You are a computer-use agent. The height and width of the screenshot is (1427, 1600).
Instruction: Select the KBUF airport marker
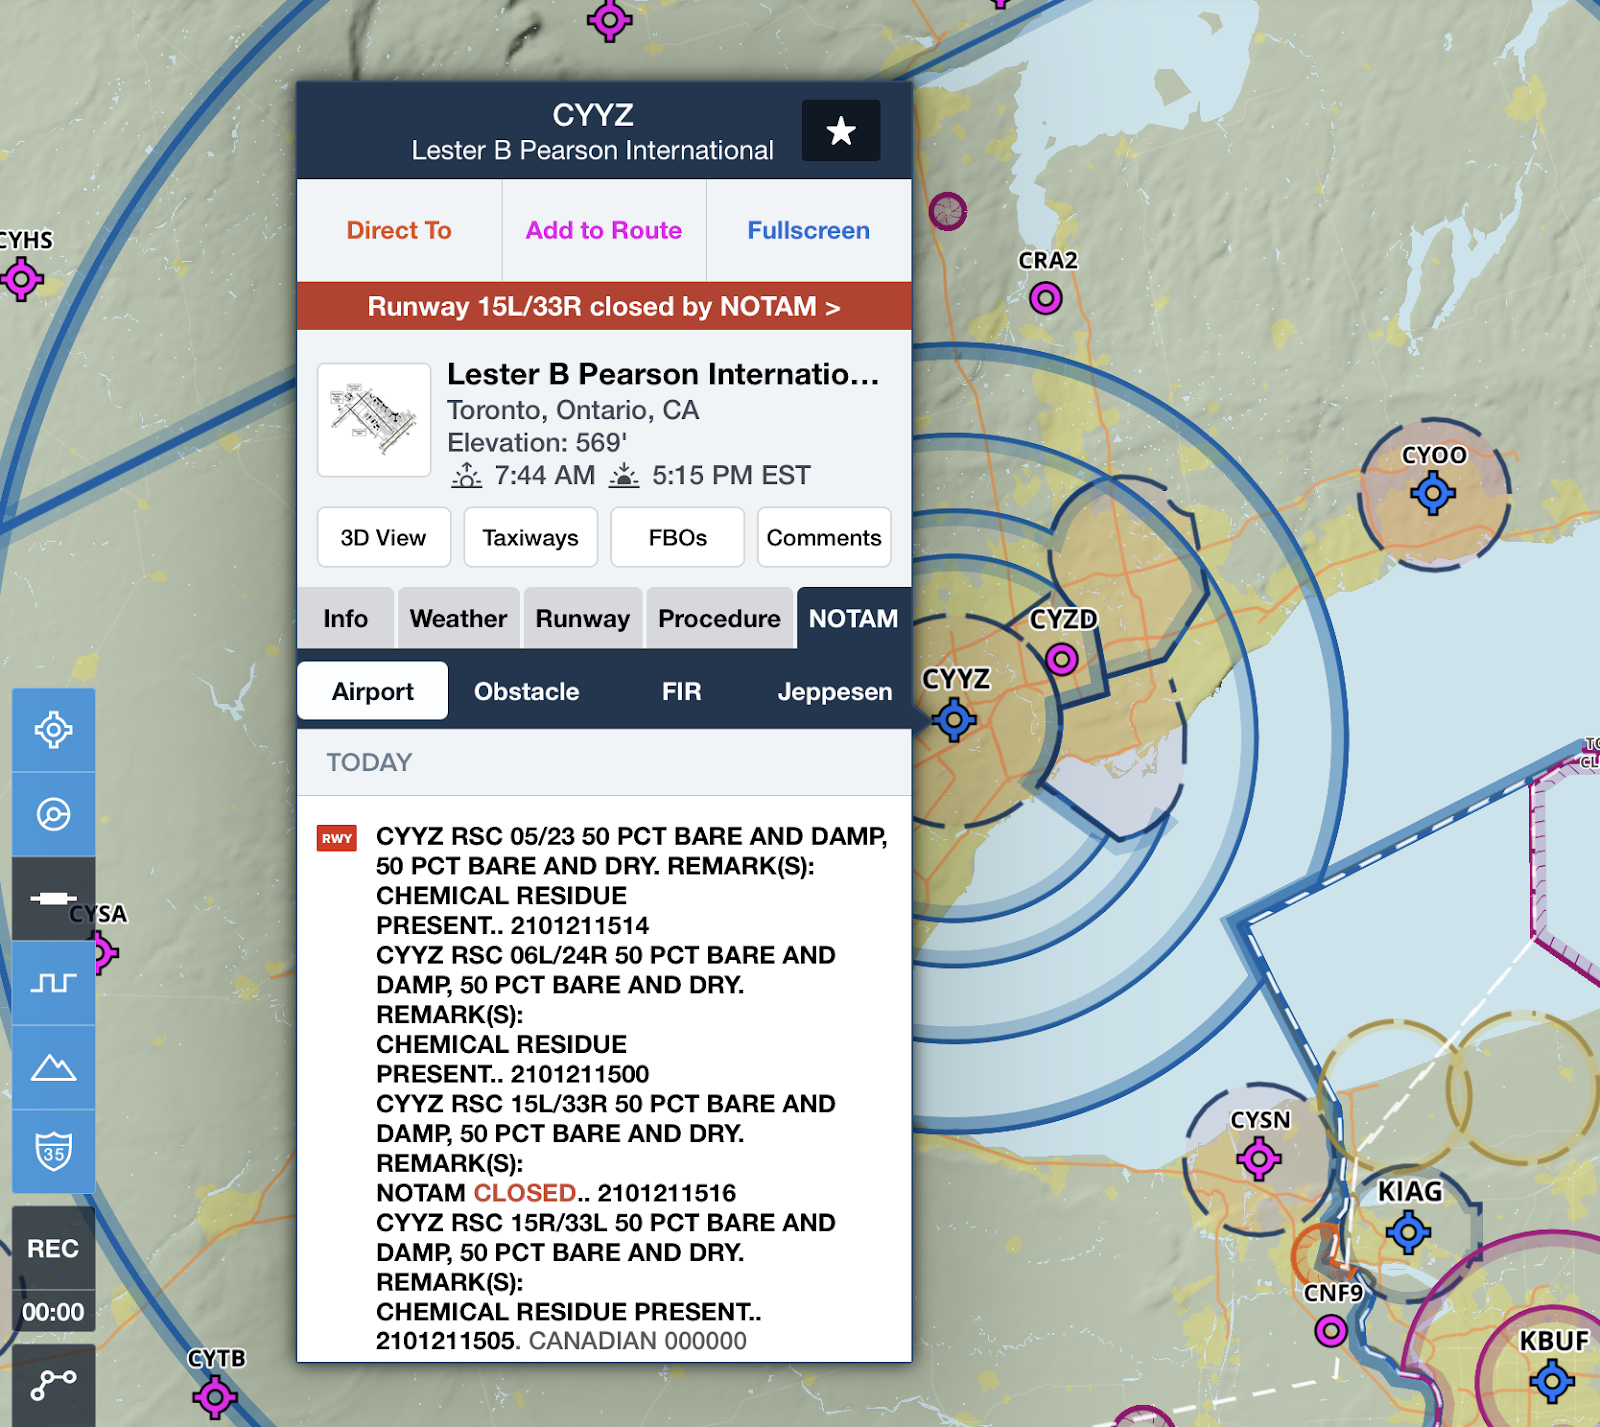pos(1552,1382)
